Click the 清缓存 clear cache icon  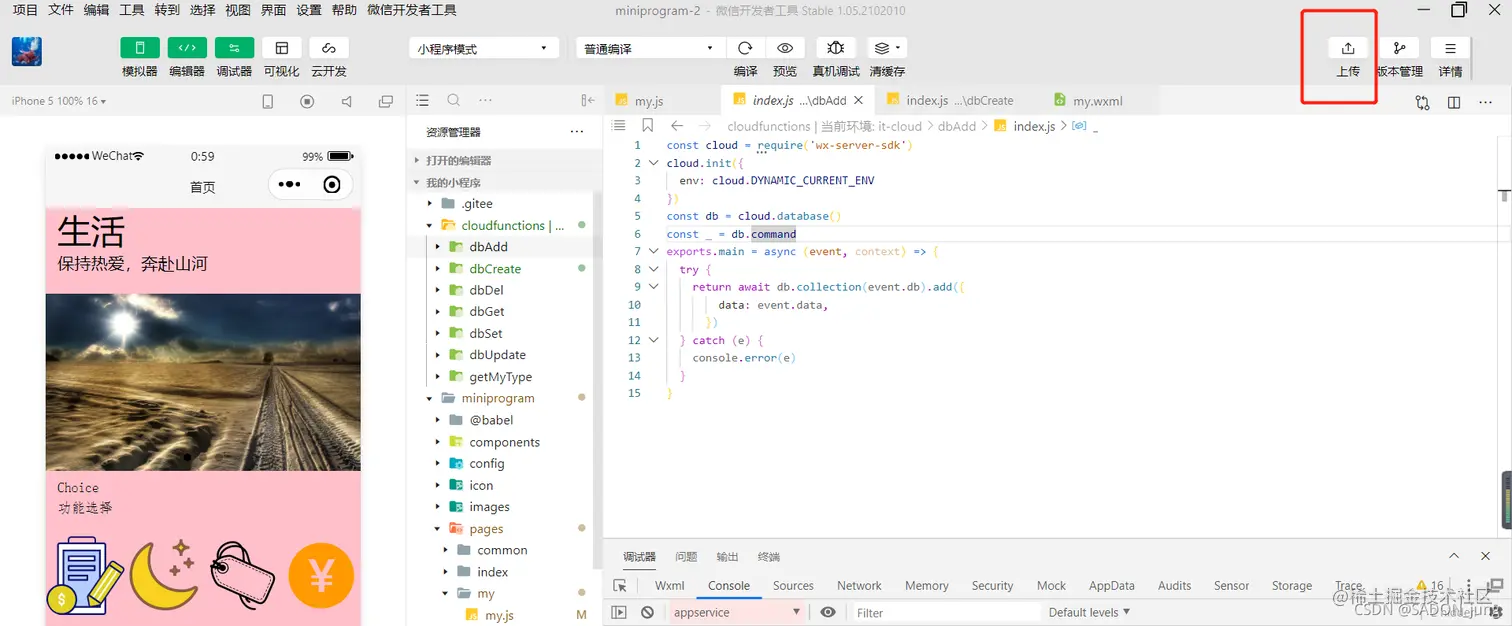886,48
